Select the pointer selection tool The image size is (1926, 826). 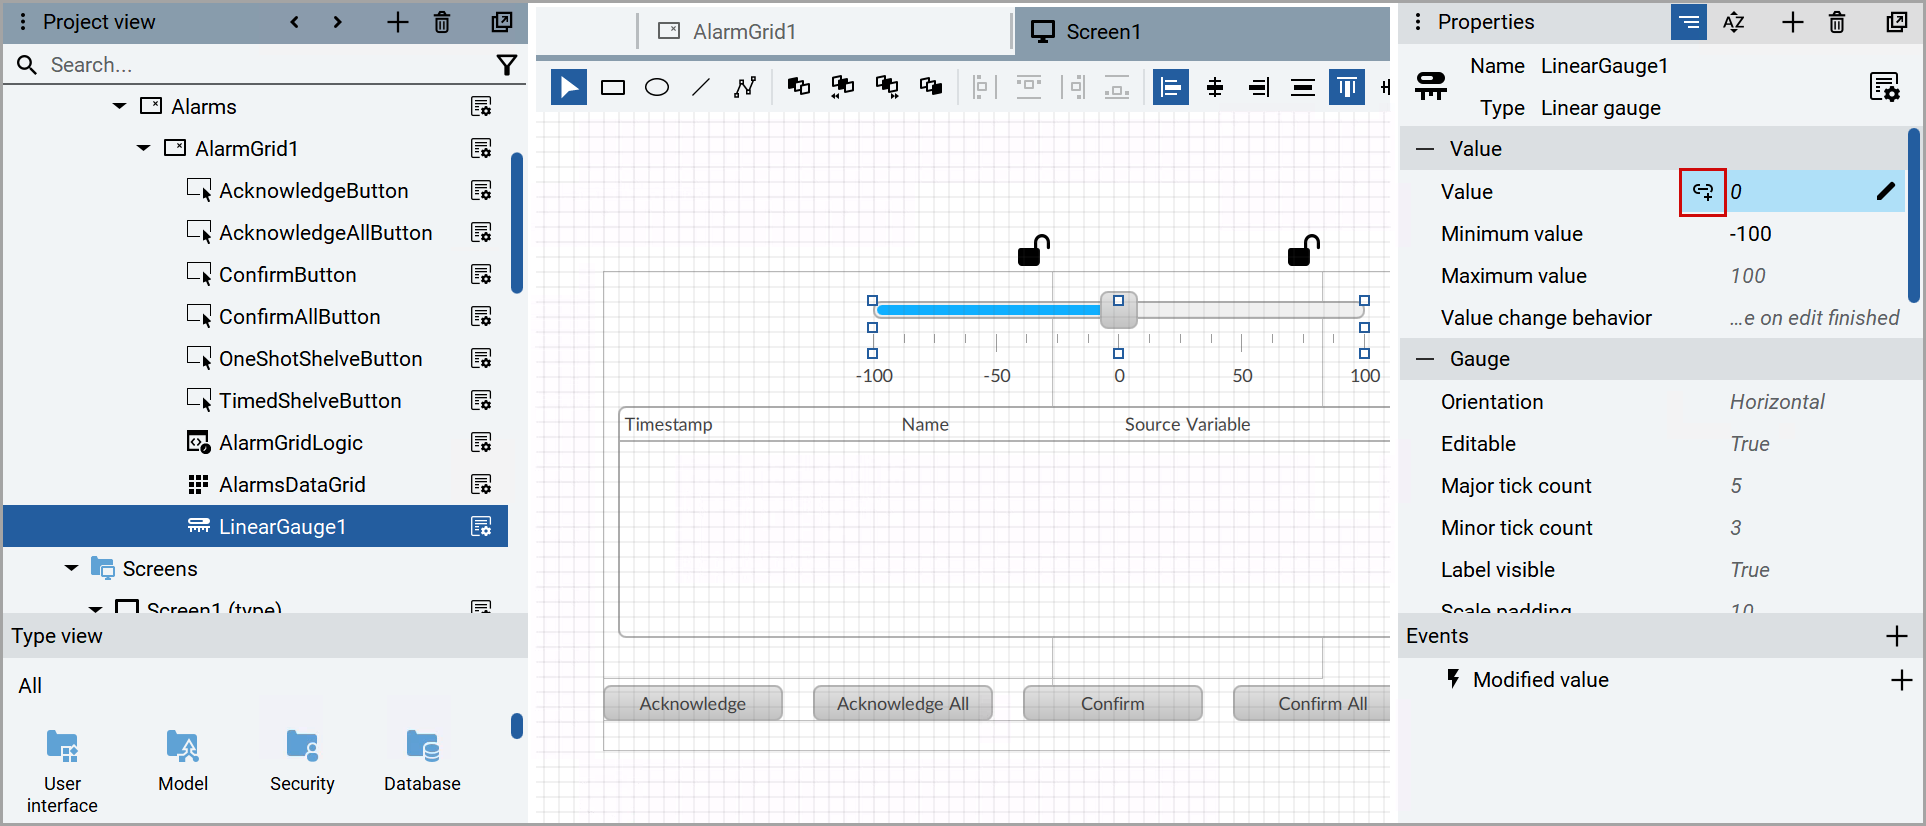(569, 87)
